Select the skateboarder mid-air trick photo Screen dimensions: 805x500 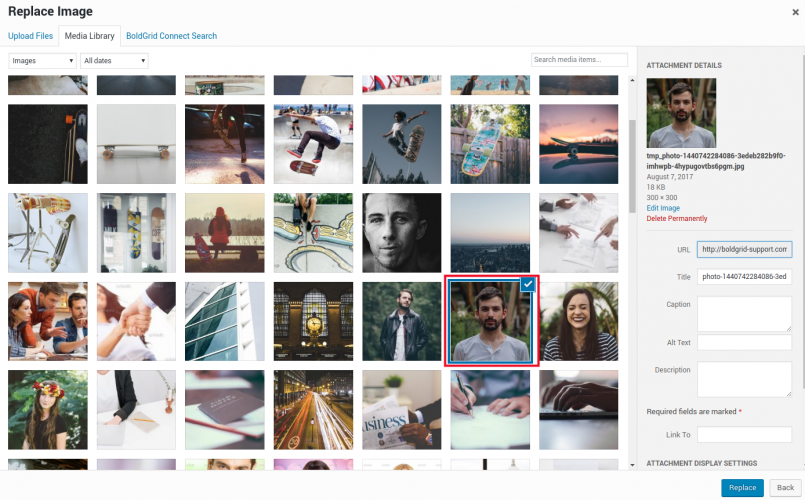(x=313, y=144)
